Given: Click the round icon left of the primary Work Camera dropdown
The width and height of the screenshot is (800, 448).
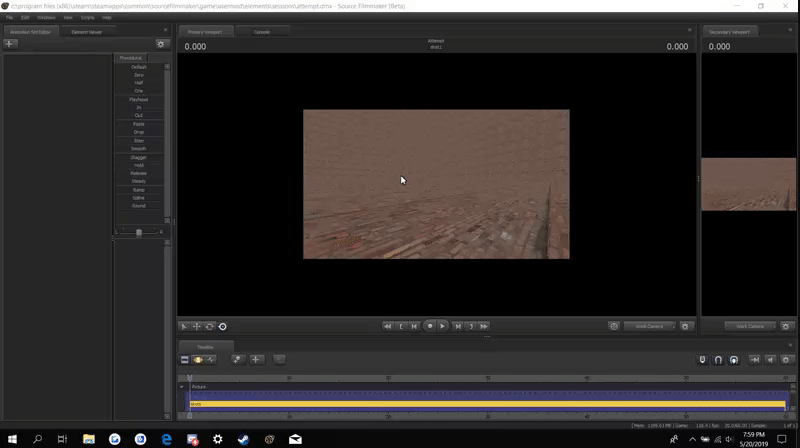Looking at the screenshot, I should [x=614, y=327].
